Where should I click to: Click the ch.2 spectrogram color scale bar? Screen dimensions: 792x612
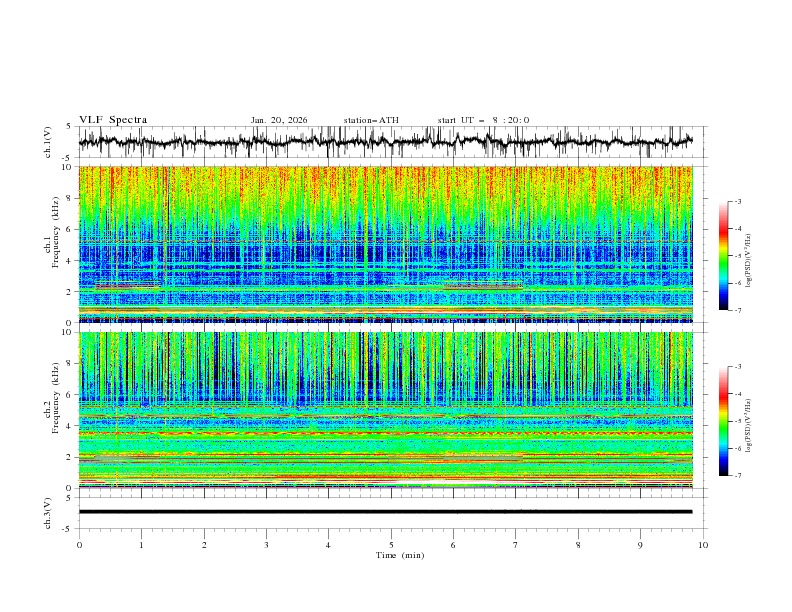tap(723, 421)
